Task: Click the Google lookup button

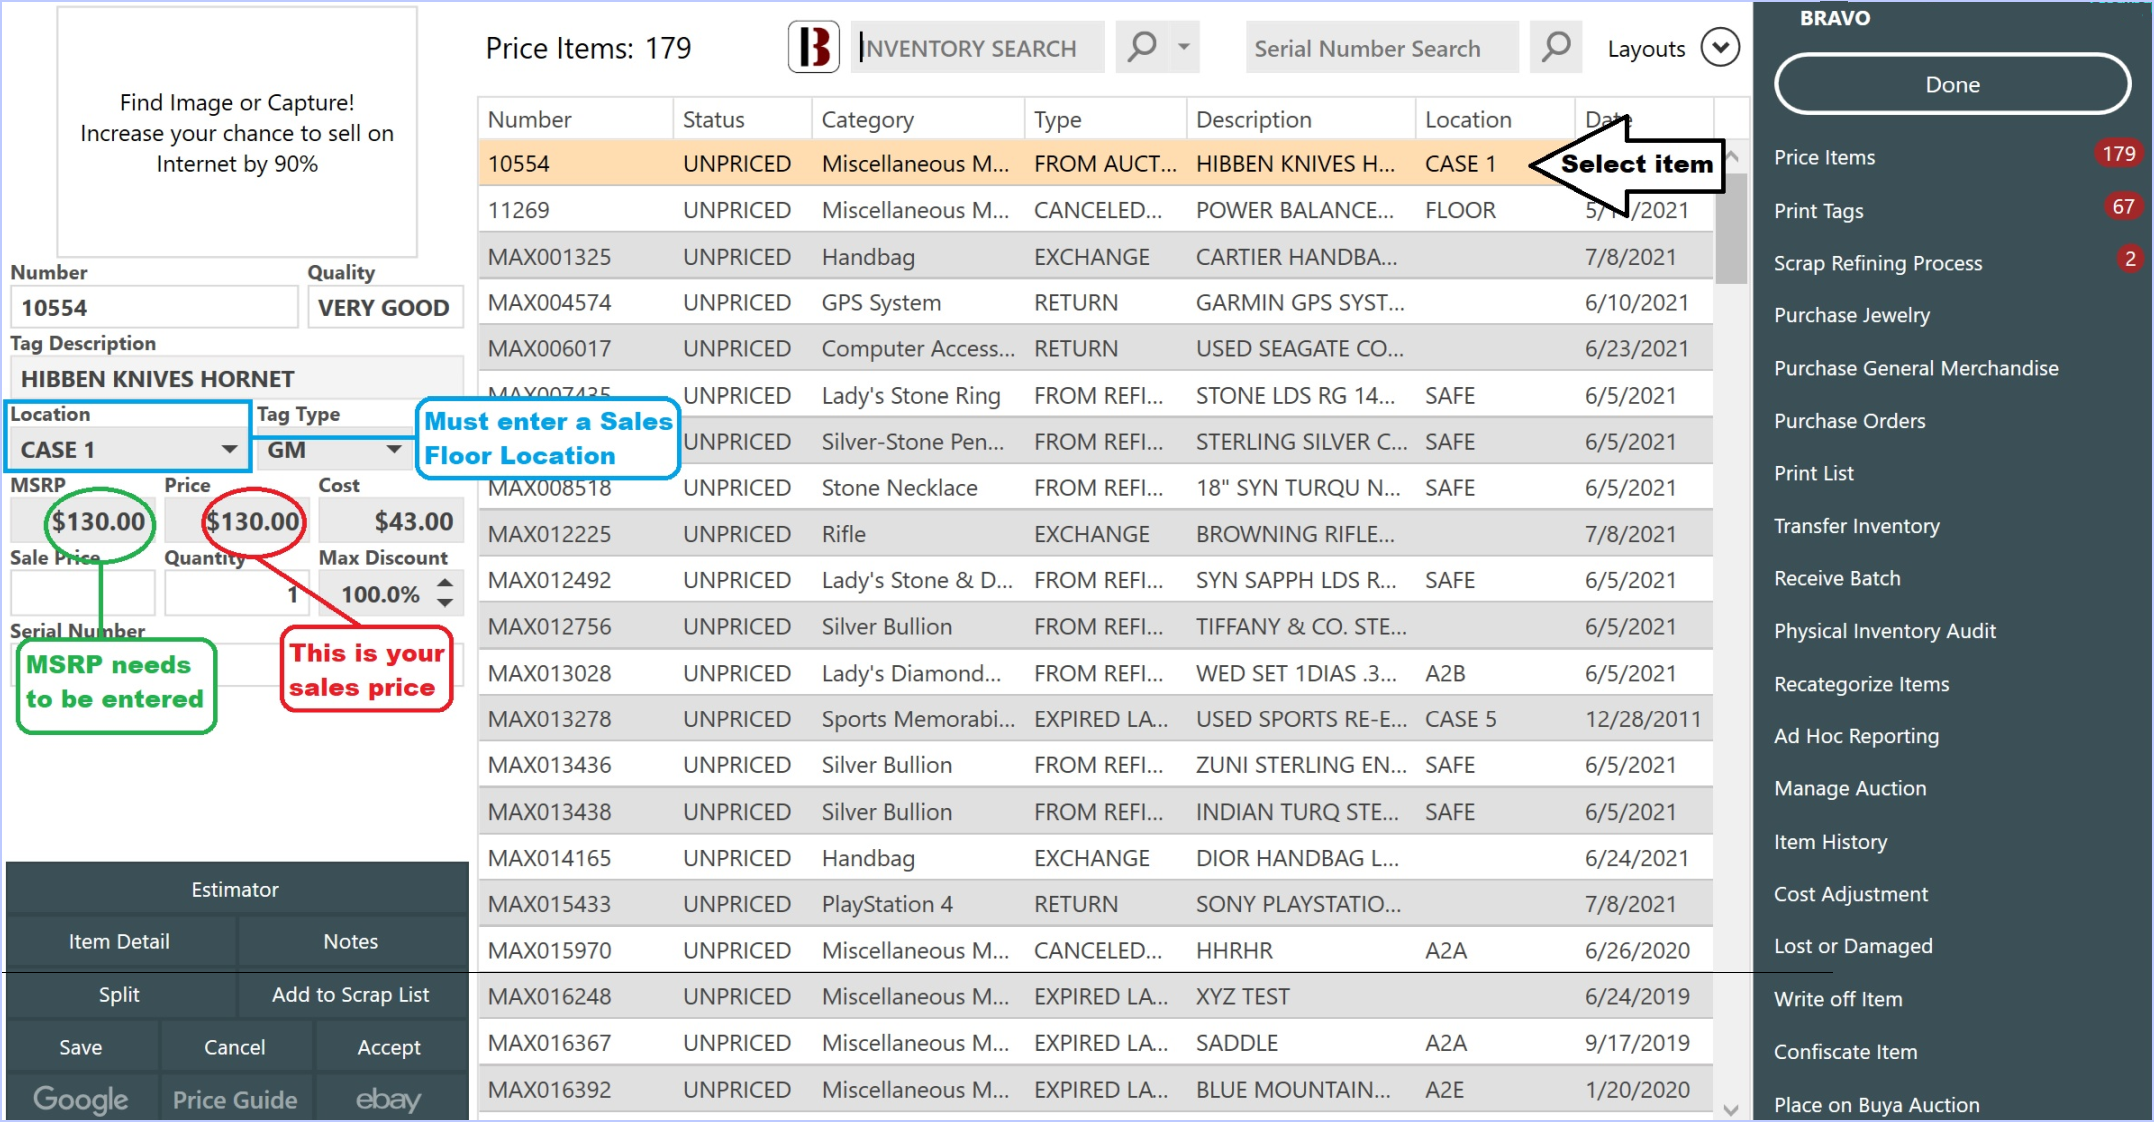Action: pyautogui.click(x=81, y=1099)
